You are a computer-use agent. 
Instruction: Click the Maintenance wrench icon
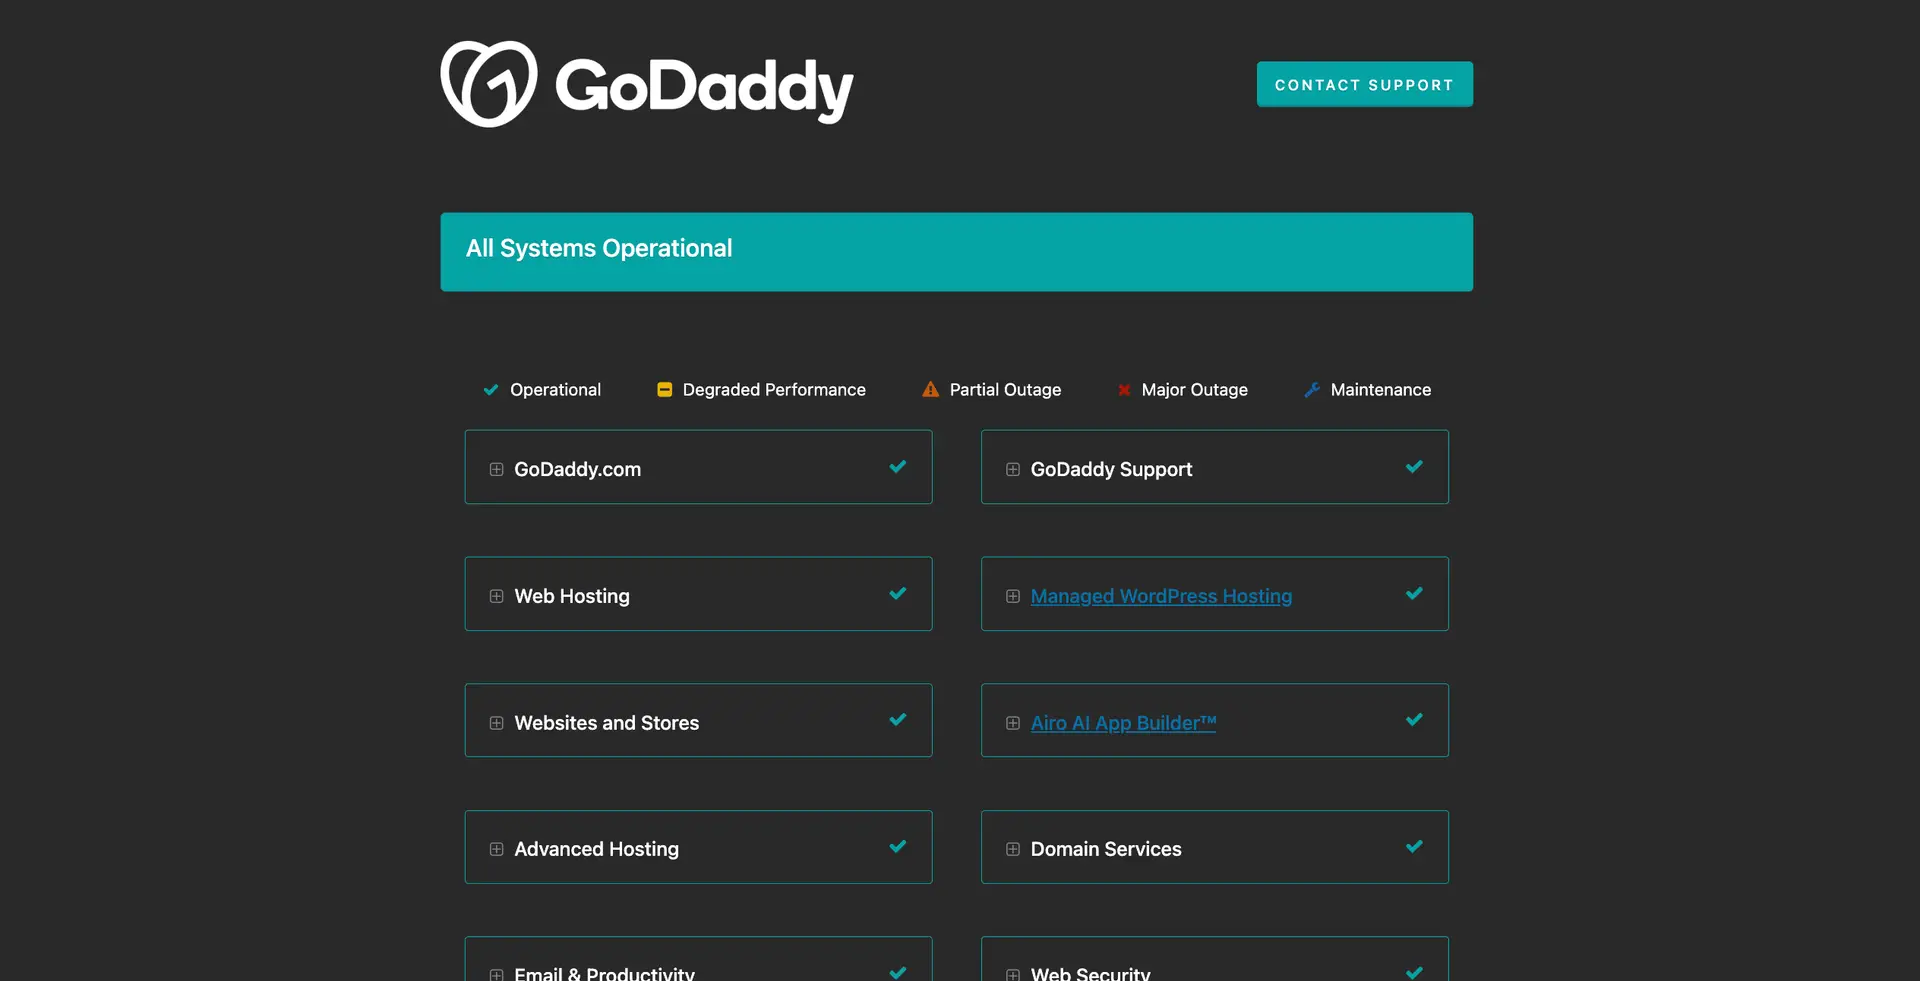[1312, 390]
